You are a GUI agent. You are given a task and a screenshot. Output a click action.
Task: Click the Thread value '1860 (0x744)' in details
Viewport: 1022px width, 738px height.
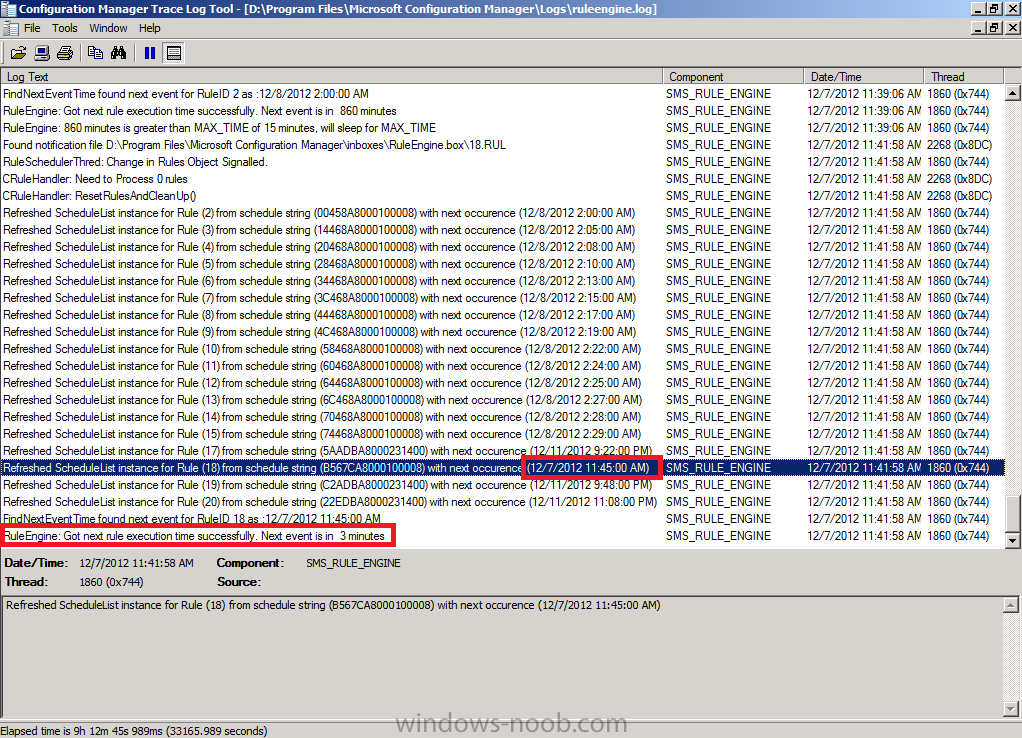pos(111,582)
